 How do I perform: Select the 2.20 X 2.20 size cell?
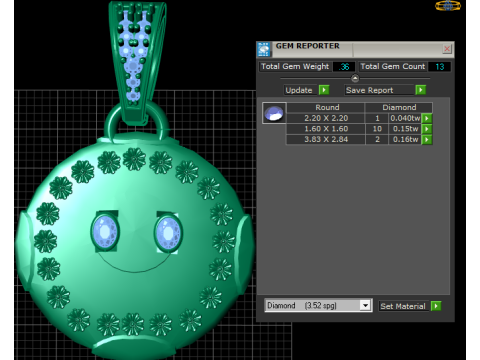click(326, 118)
